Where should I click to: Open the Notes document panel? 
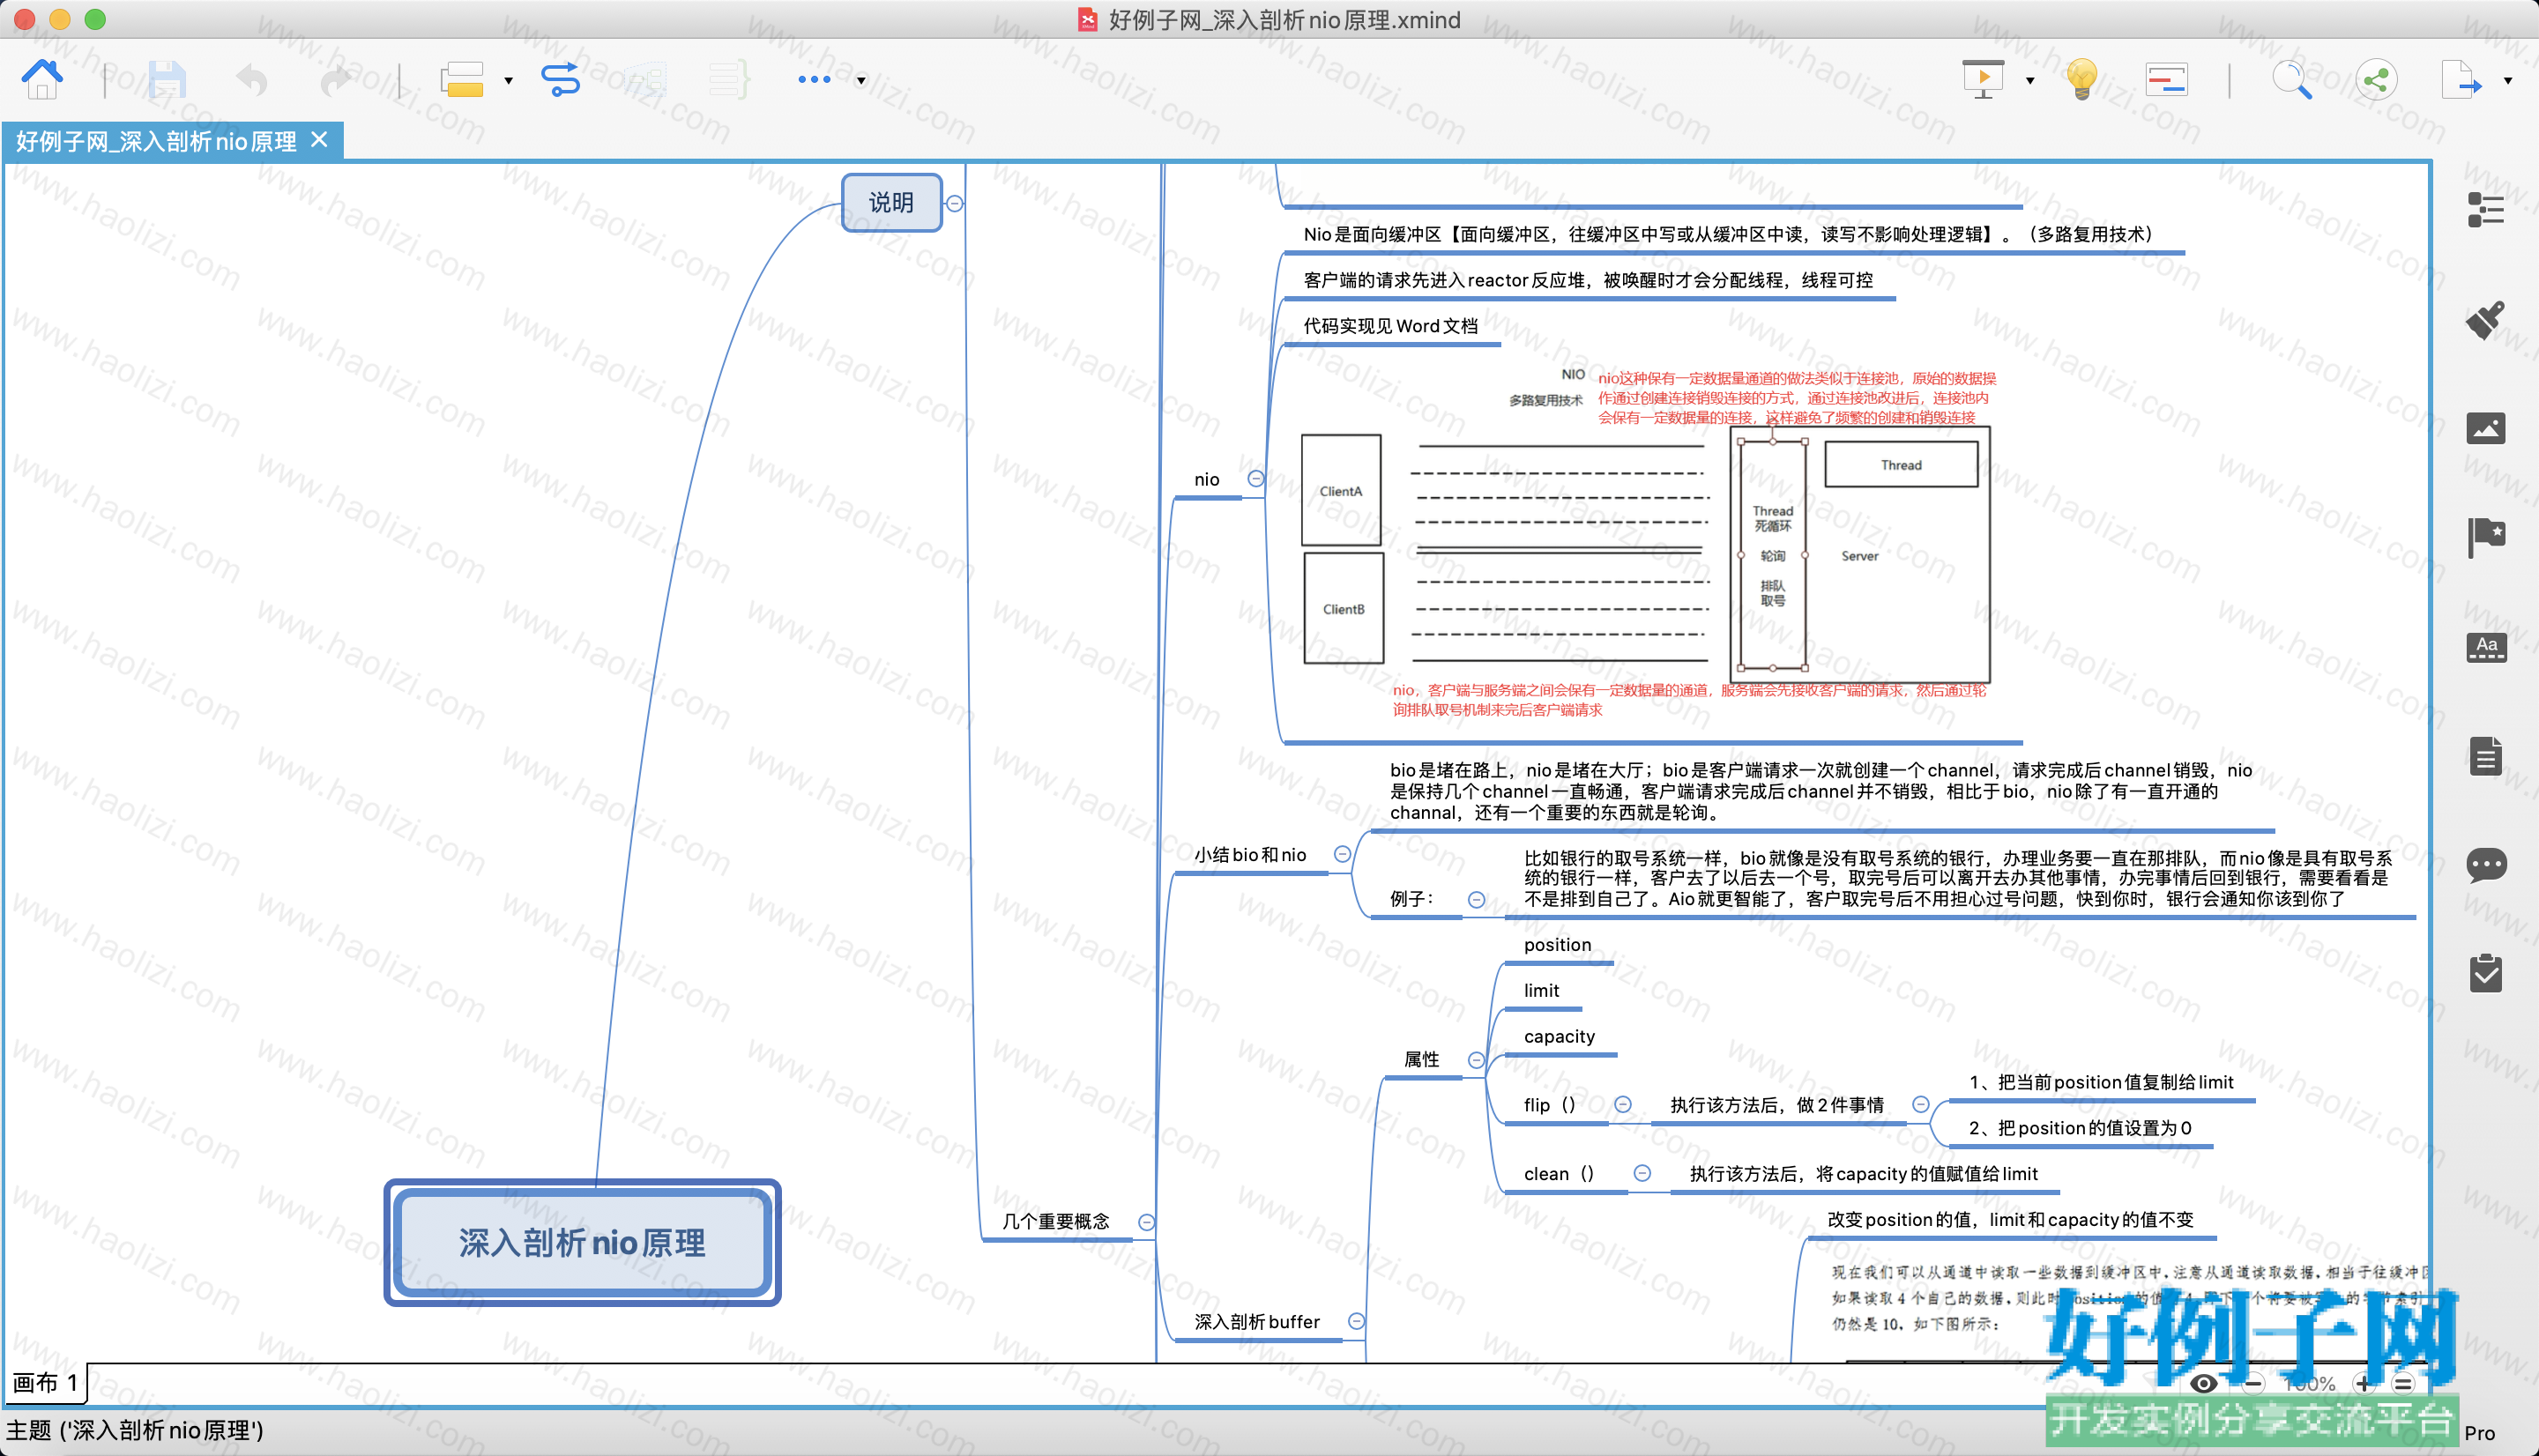[2485, 756]
